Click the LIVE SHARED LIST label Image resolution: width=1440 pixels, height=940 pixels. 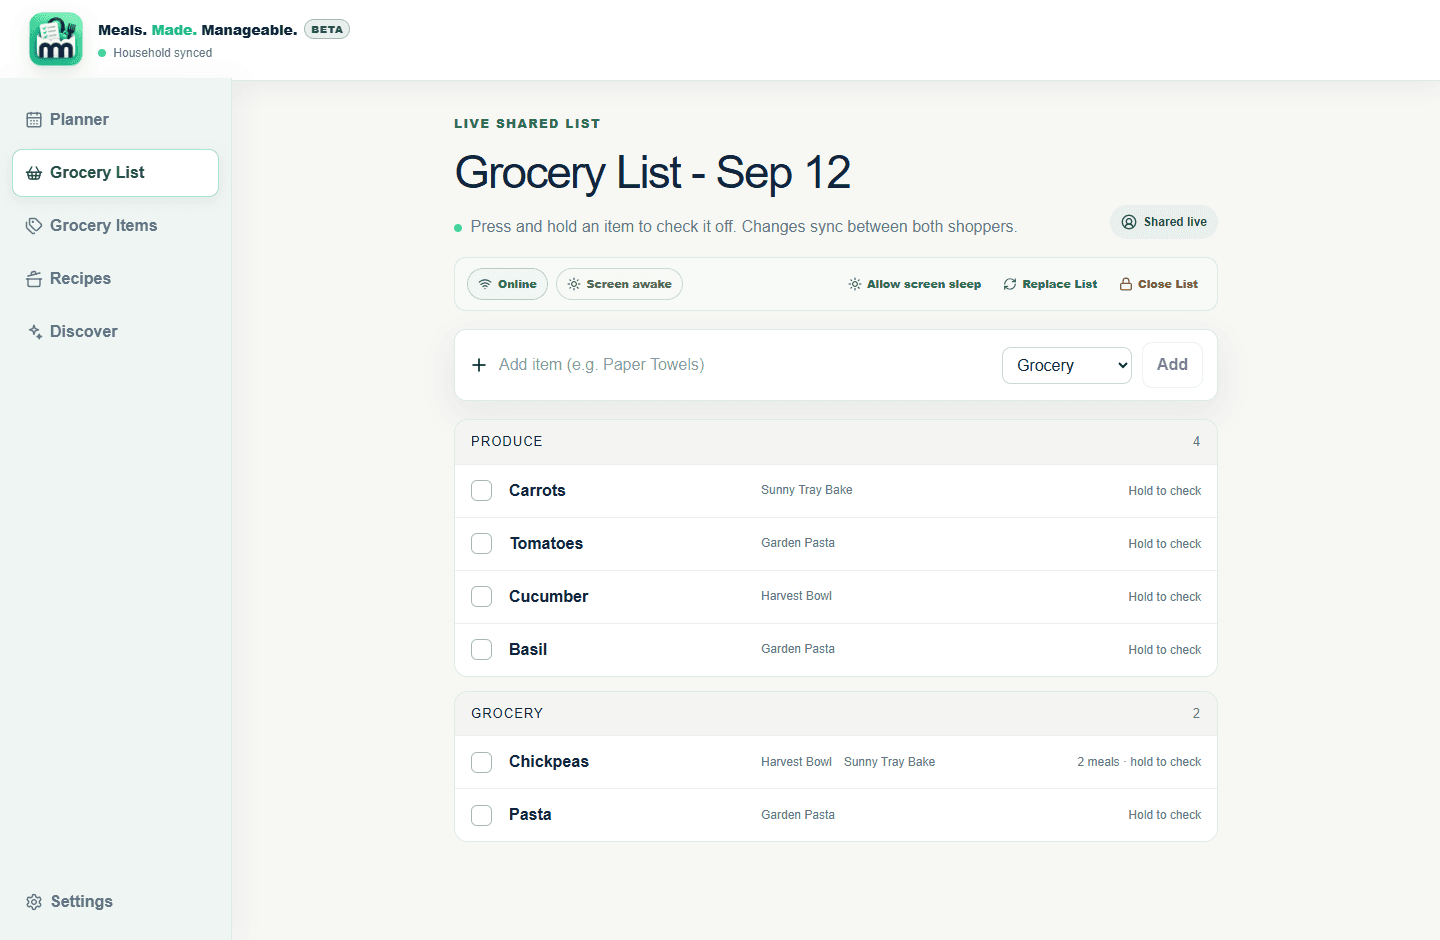point(527,124)
